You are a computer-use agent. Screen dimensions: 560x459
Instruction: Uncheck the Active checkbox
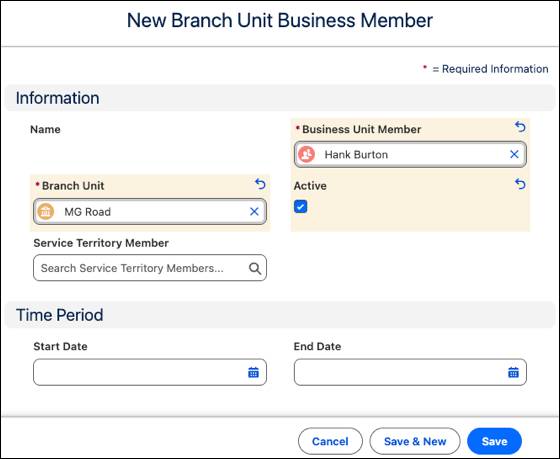300,206
